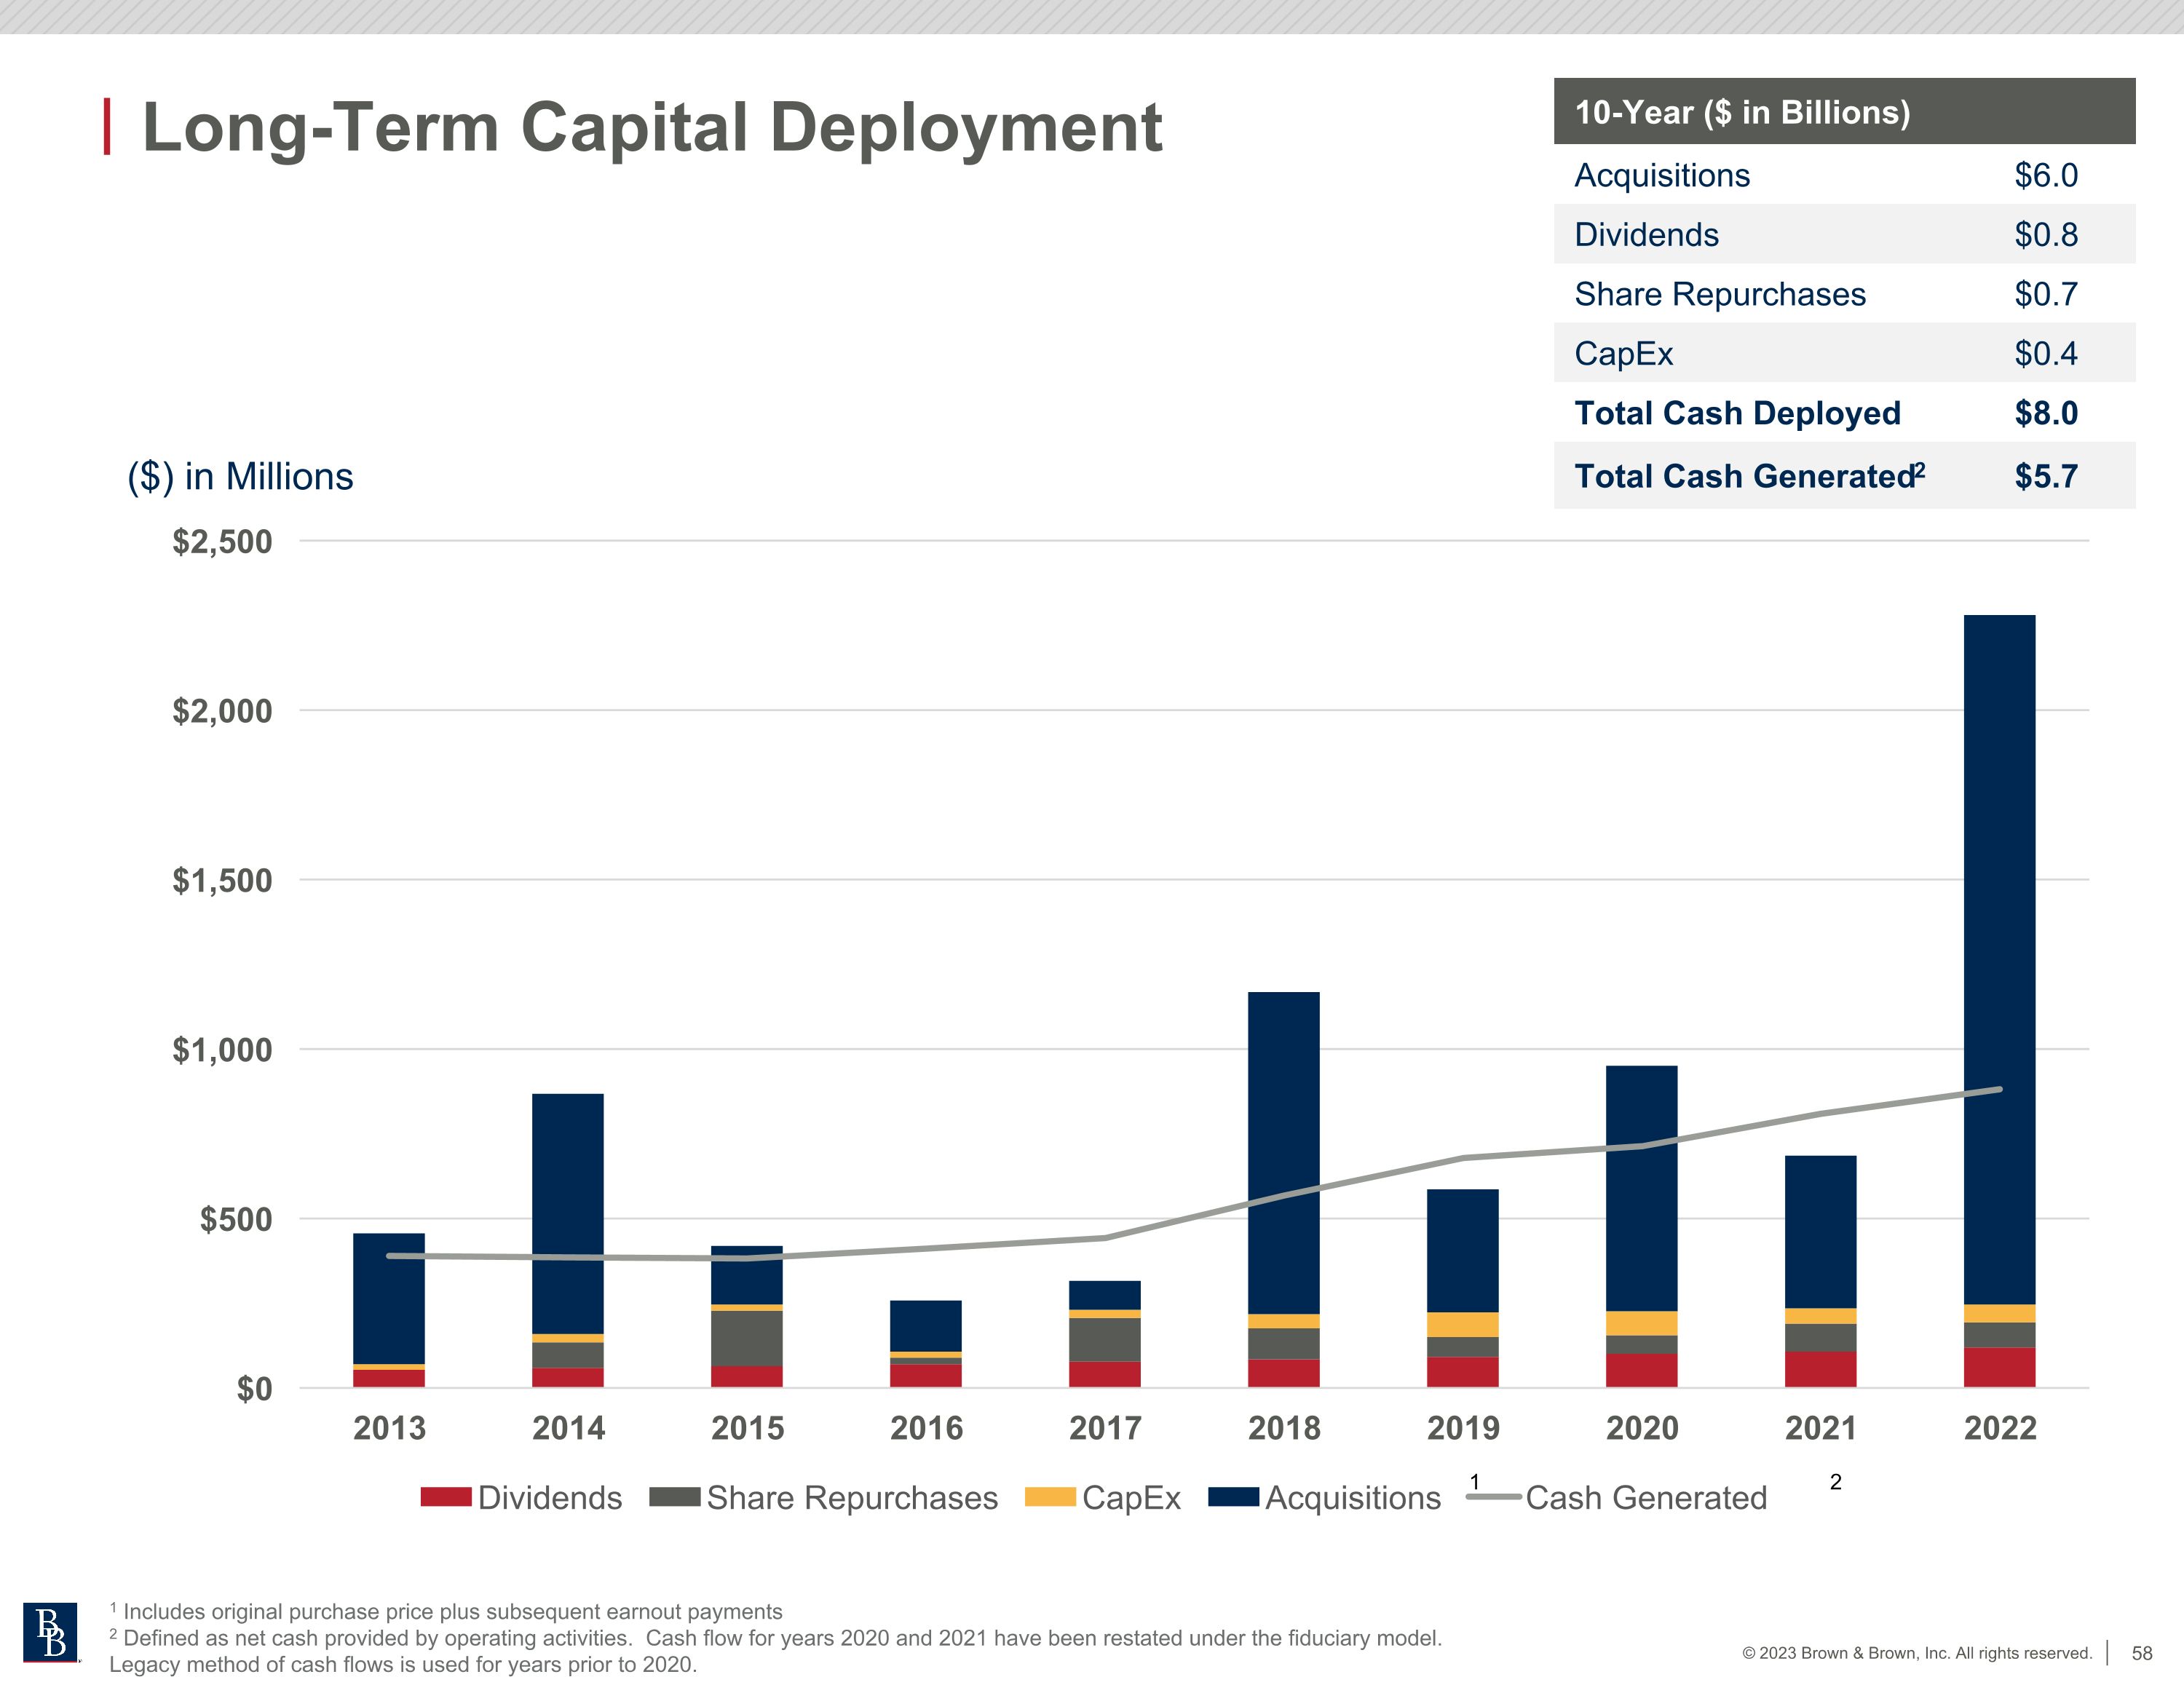The height and width of the screenshot is (1685, 2184).
Task: Click the '2021' x-axis label
Action: click(1821, 1428)
